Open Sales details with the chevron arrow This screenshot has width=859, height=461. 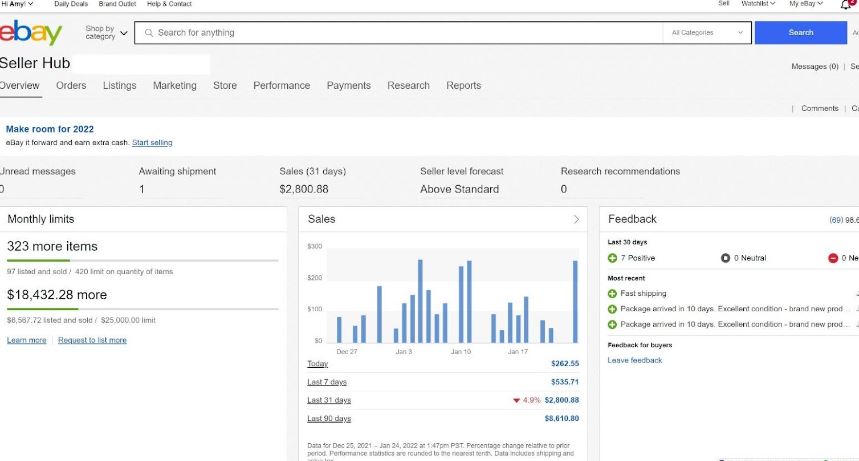click(576, 219)
